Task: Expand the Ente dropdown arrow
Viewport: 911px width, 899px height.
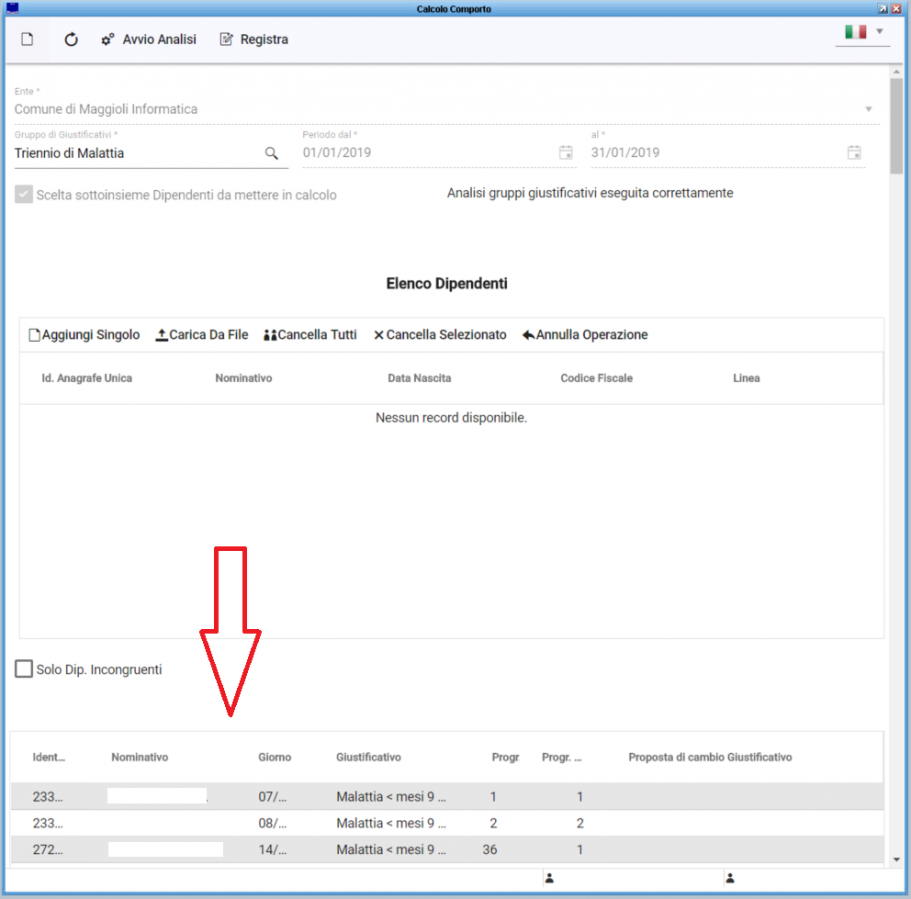Action: click(869, 109)
